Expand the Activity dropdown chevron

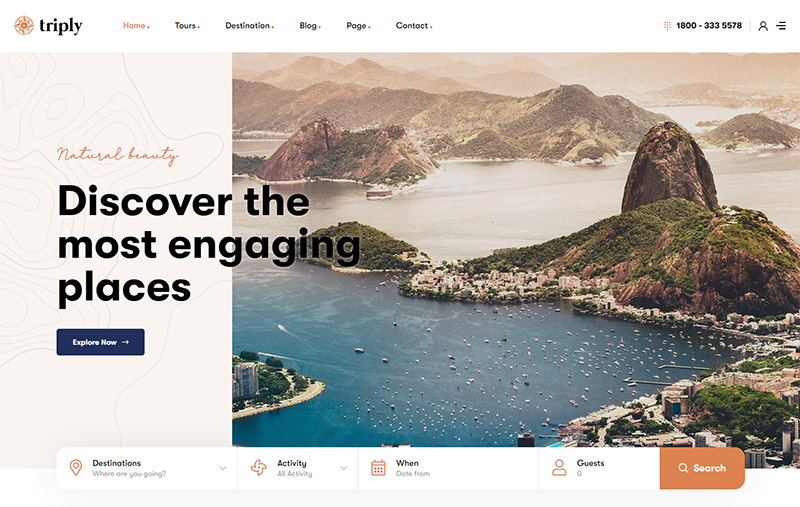[343, 468]
